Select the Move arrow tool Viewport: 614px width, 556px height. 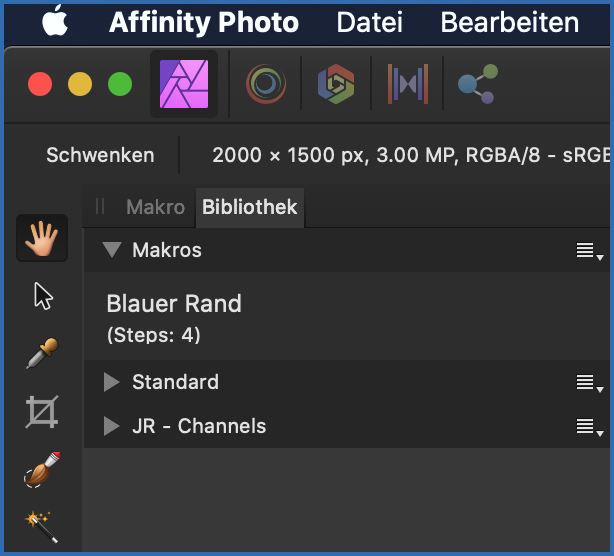[x=42, y=296]
